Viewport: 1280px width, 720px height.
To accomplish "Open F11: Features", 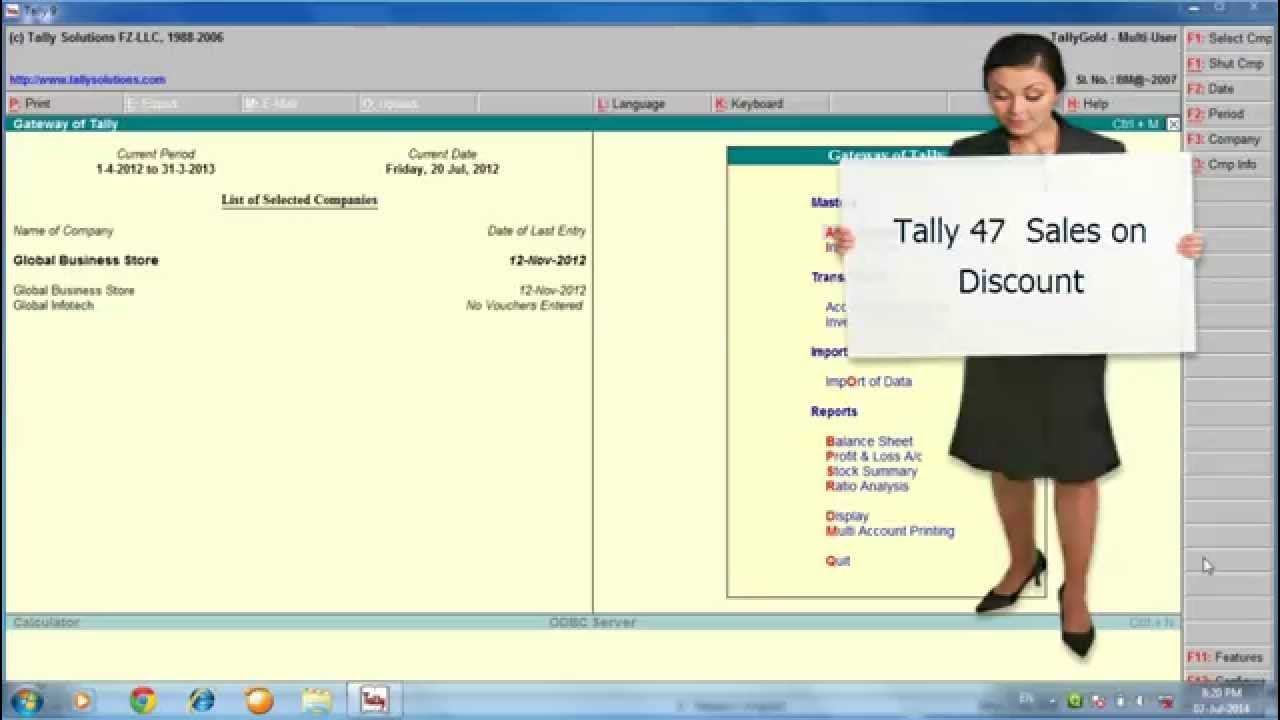I will (x=1229, y=657).
